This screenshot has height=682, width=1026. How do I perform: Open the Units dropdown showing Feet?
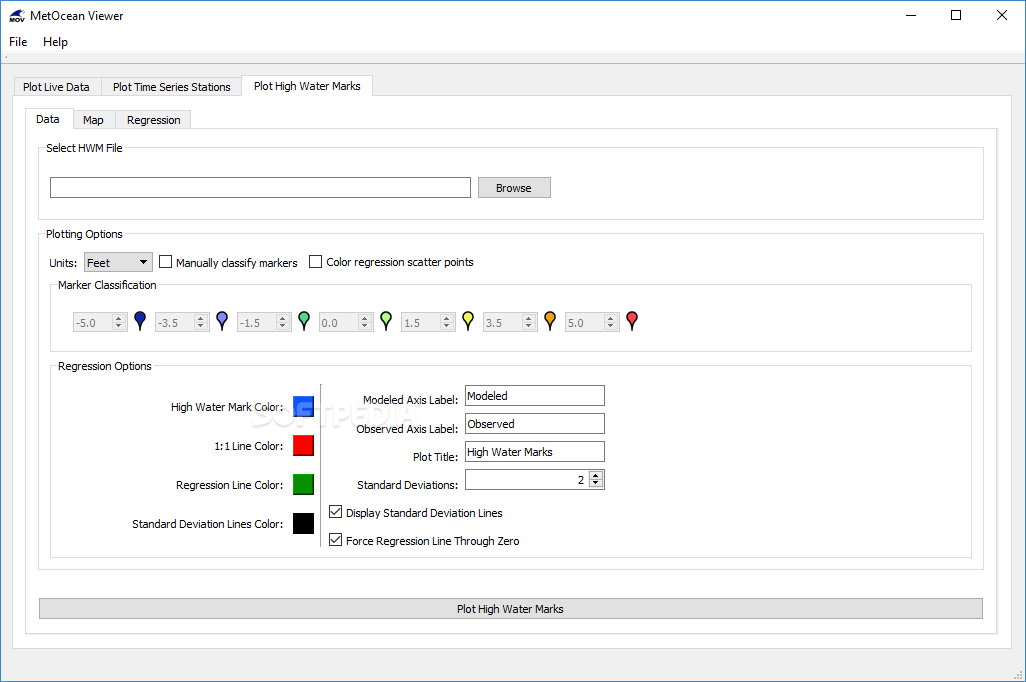point(118,262)
